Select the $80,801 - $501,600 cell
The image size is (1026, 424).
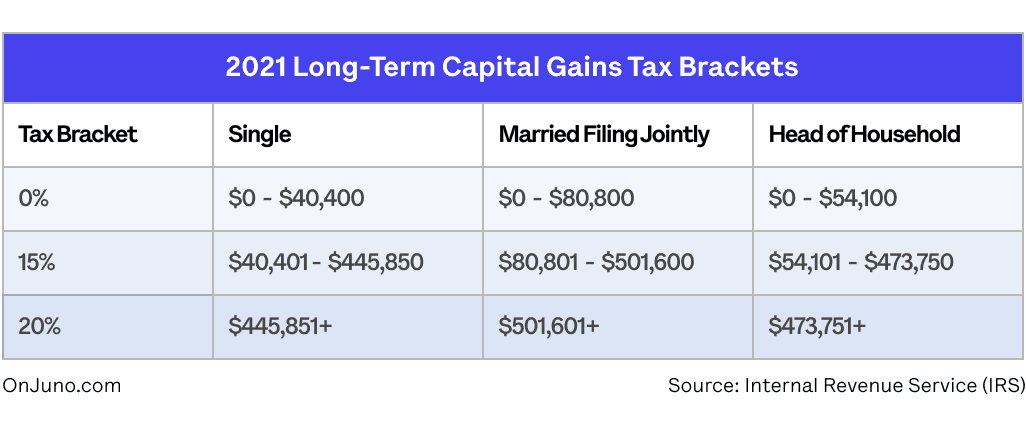596,262
